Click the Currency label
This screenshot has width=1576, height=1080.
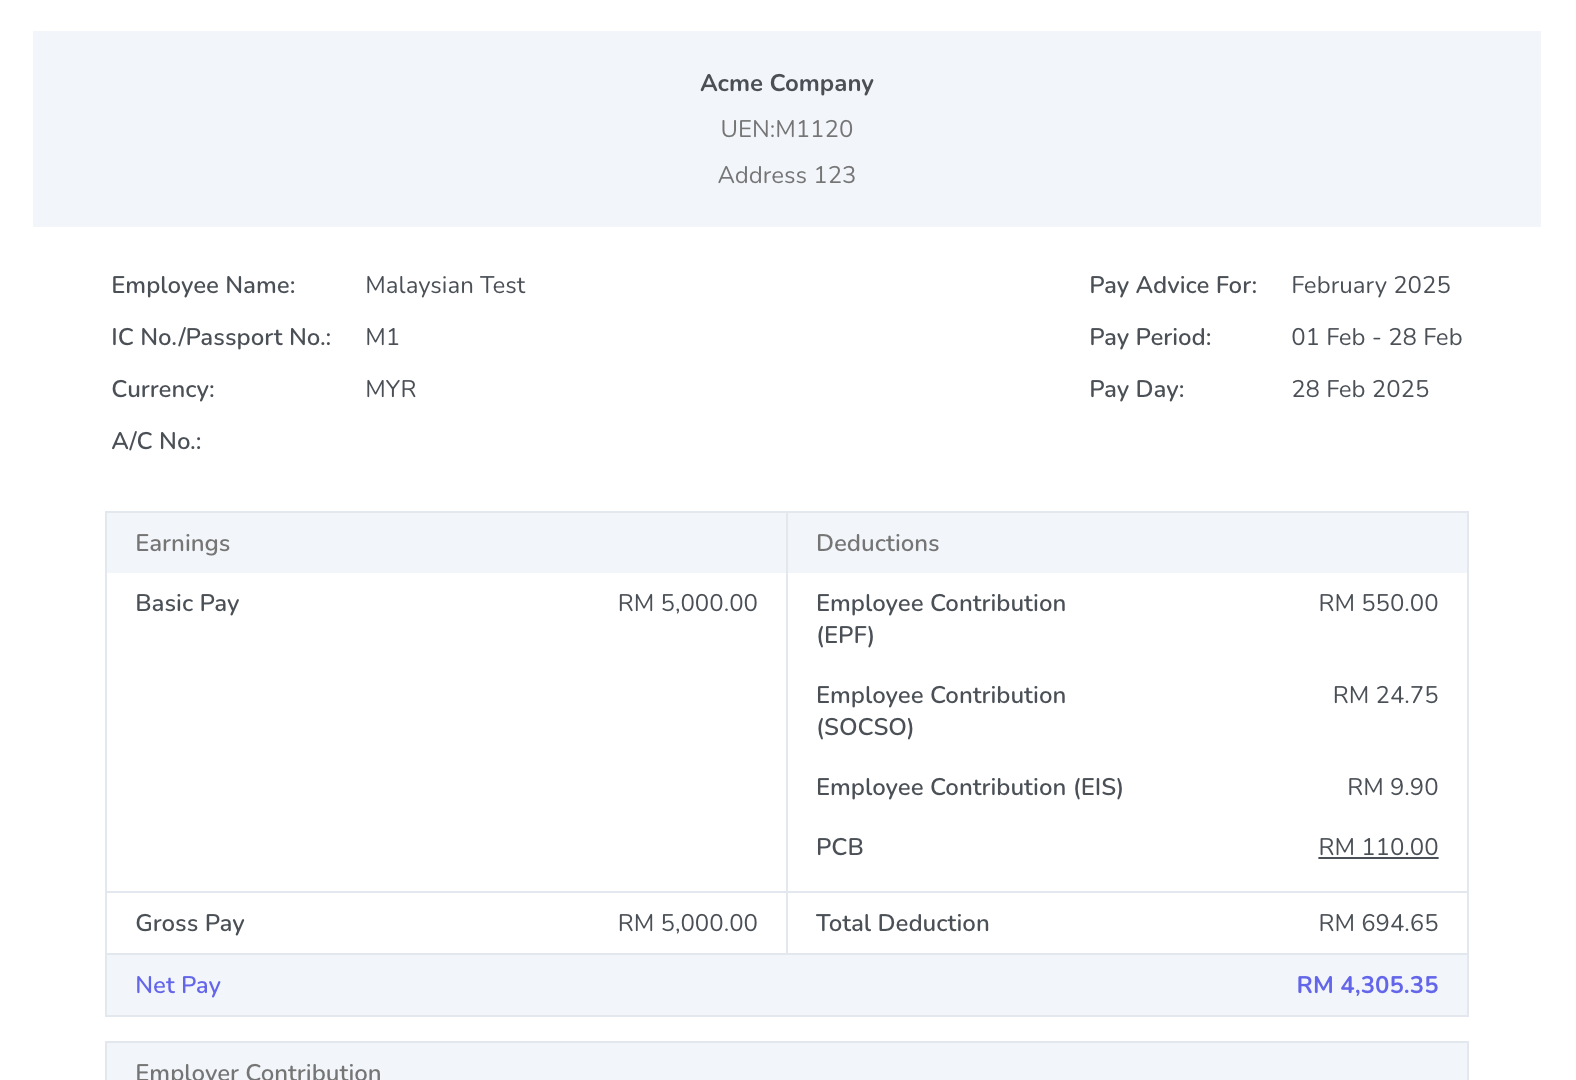point(163,389)
